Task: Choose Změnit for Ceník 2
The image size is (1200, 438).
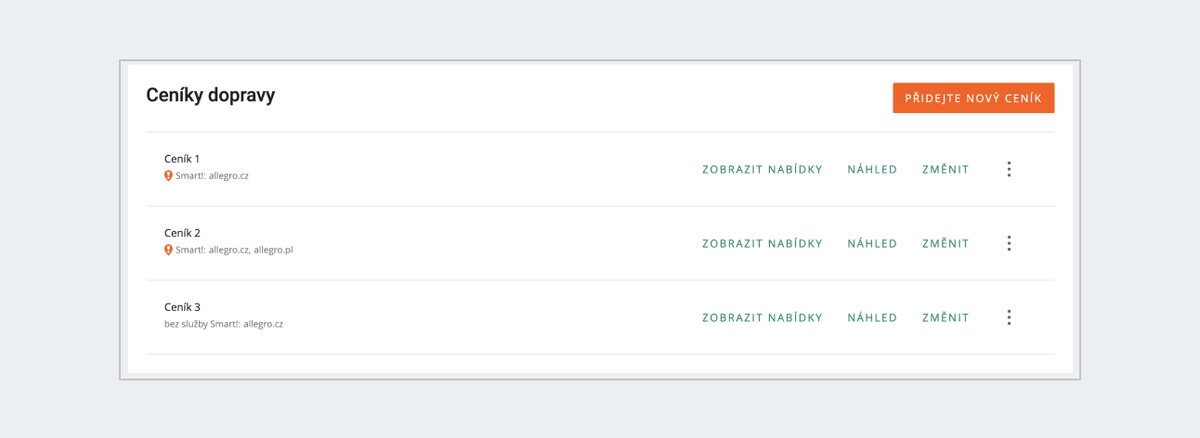Action: [x=945, y=243]
